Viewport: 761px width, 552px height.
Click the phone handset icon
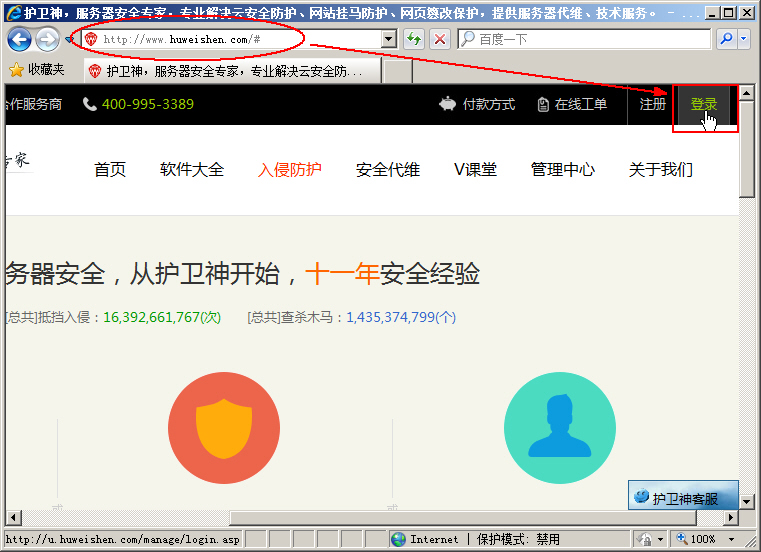[x=90, y=104]
